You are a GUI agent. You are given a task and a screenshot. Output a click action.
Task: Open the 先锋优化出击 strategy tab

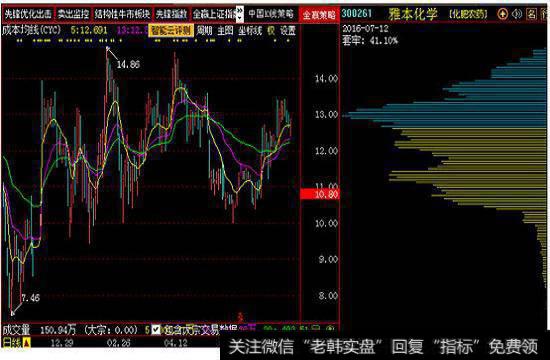pyautogui.click(x=28, y=14)
